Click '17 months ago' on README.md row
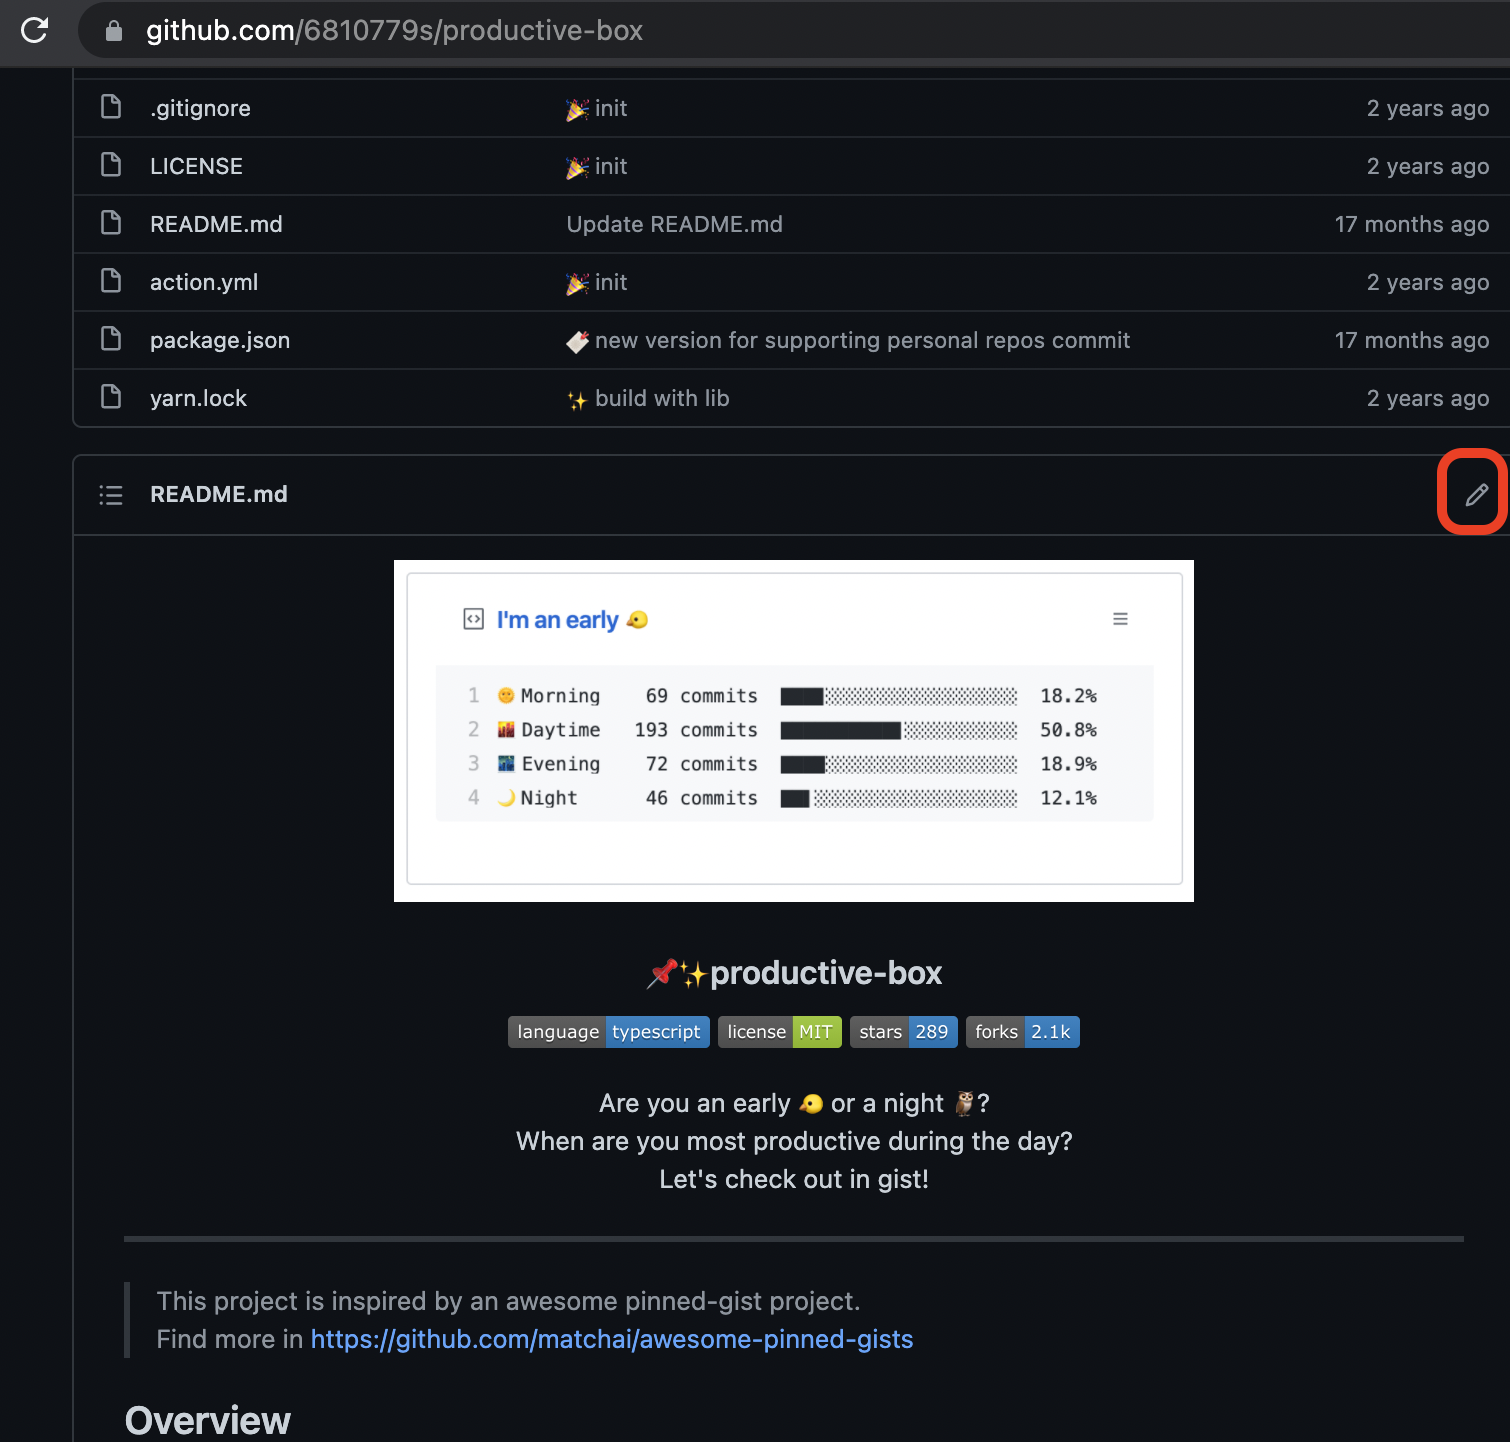The width and height of the screenshot is (1510, 1442). point(1412,224)
